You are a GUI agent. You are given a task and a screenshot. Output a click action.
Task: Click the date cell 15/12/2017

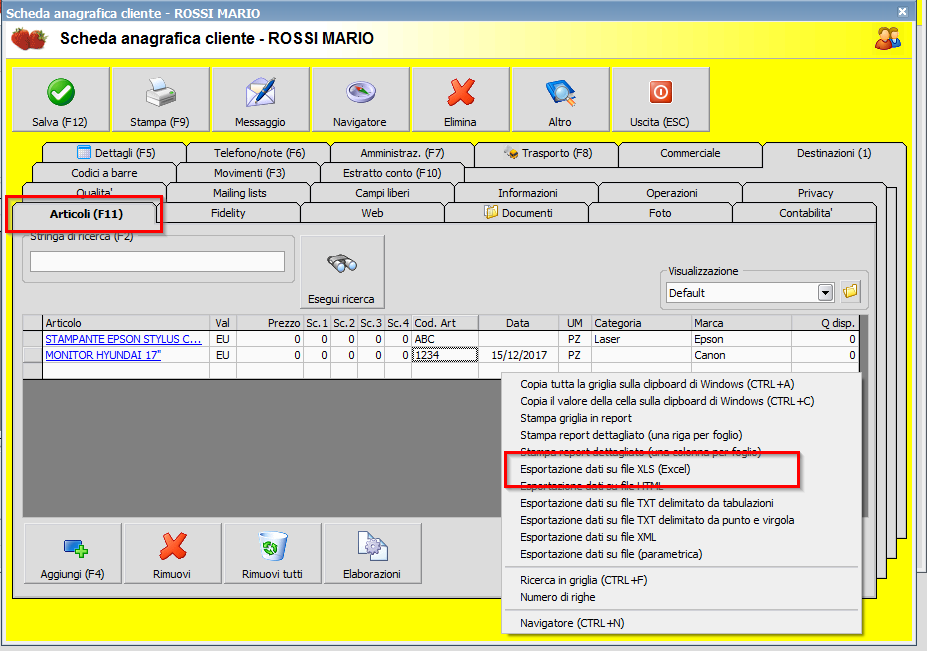pyautogui.click(x=518, y=355)
